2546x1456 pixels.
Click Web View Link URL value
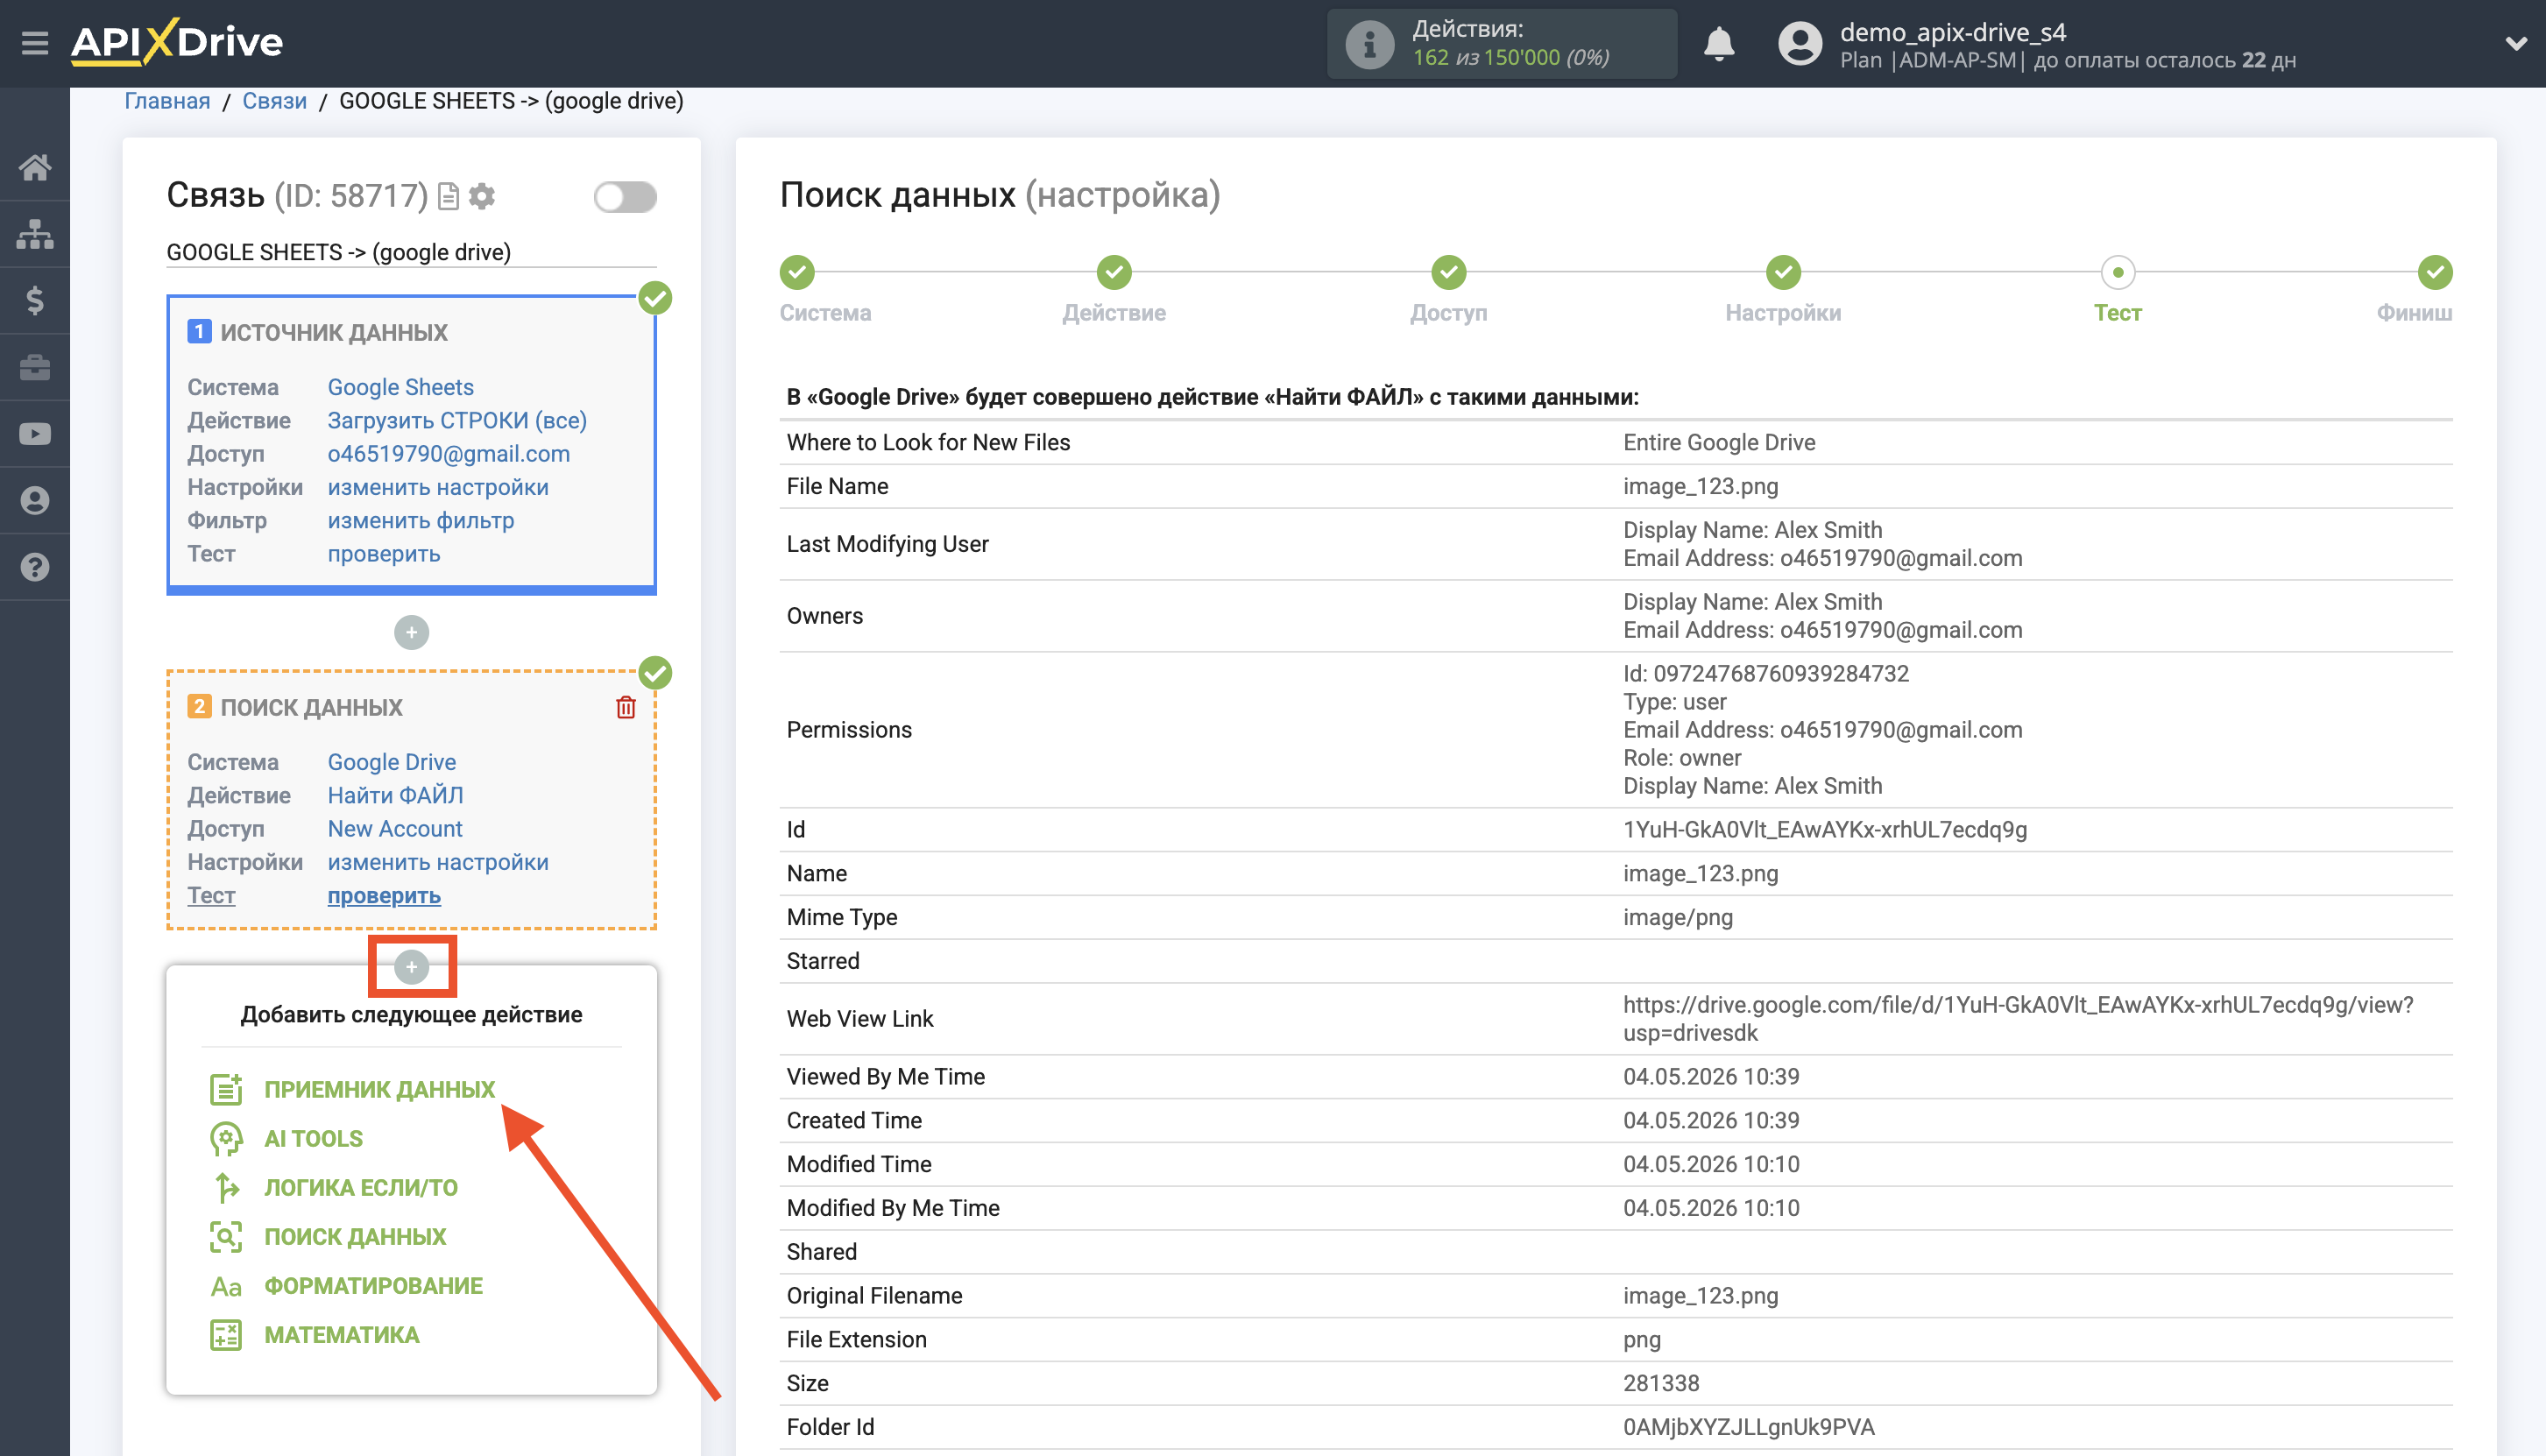click(2018, 1018)
